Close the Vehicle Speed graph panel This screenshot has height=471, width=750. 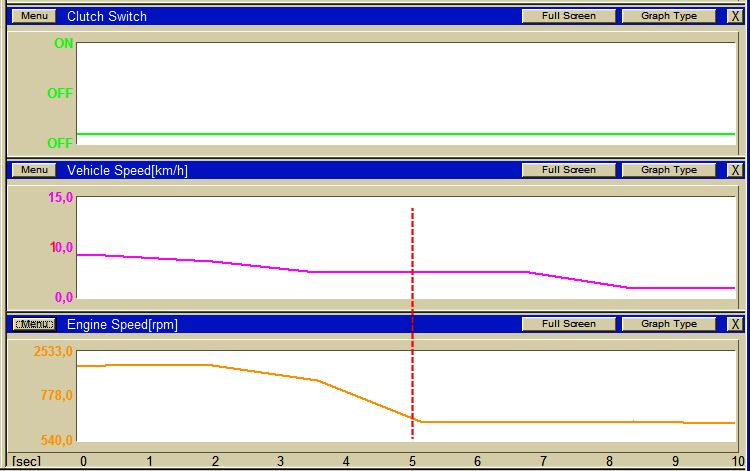point(735,170)
